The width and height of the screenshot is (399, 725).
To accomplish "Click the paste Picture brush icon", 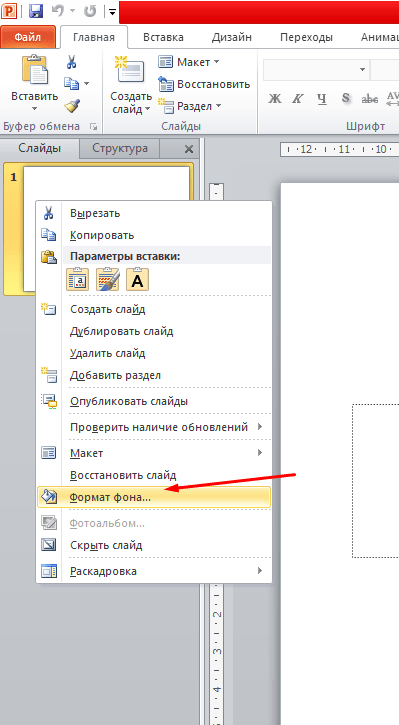I will click(107, 279).
